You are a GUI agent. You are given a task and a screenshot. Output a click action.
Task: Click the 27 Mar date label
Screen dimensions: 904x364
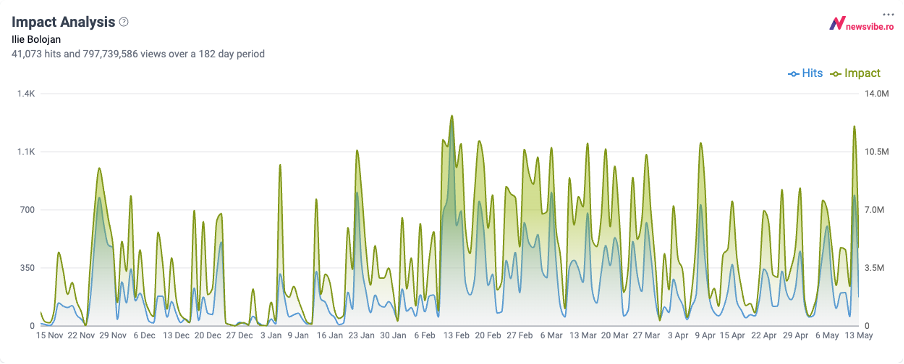click(x=646, y=335)
